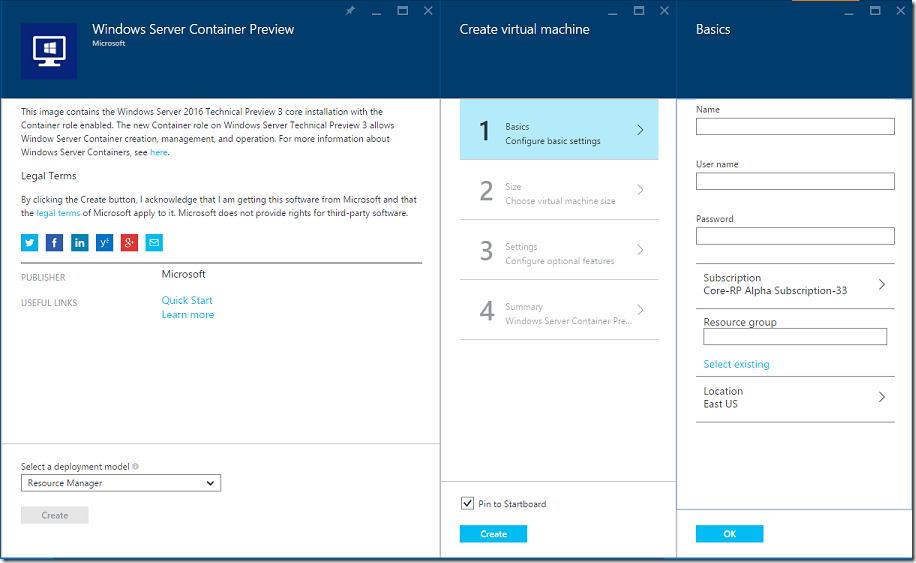Focus the User name input field
This screenshot has height=563, width=916.
[795, 181]
